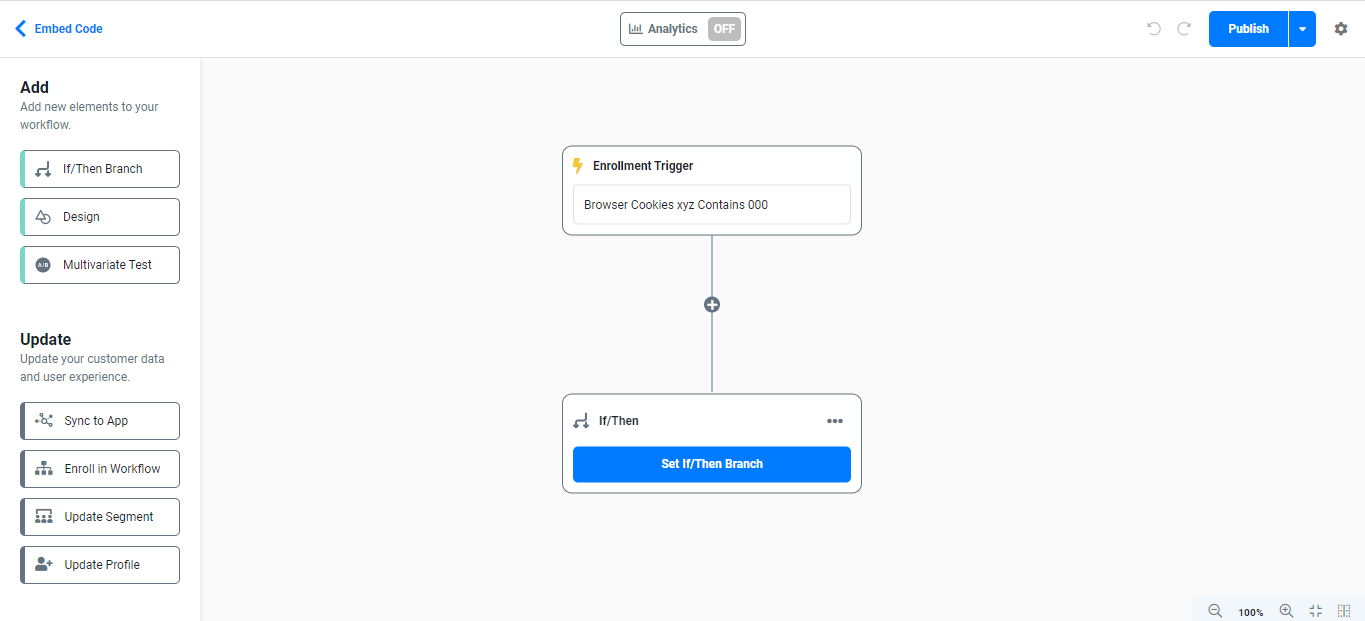Select the Multivariate Test element

click(100, 265)
